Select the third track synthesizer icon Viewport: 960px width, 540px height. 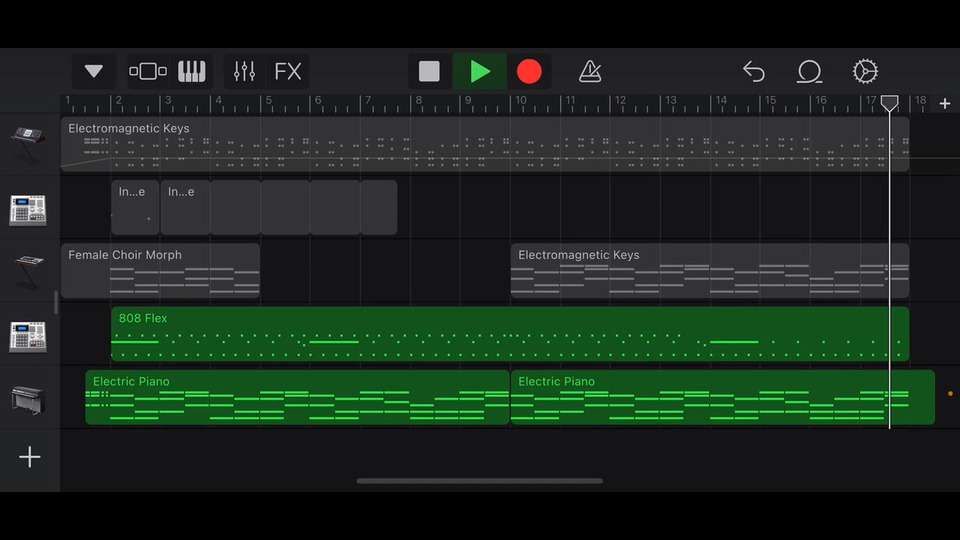point(28,272)
